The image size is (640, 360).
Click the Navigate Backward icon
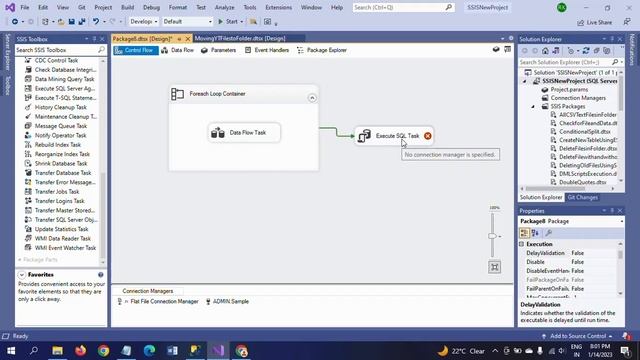coord(15,22)
